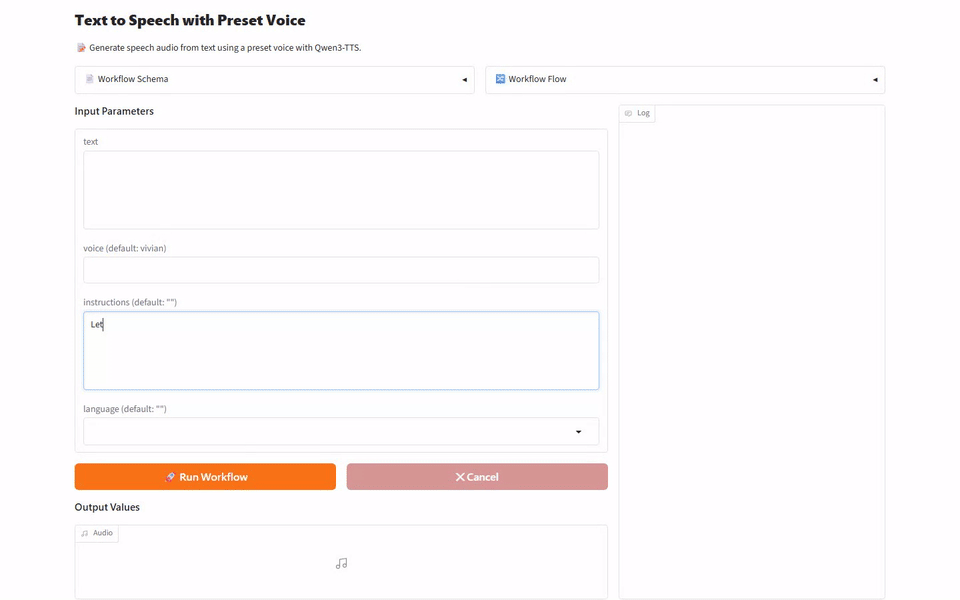Click the collapse arrow of Workflow Flow

(x=875, y=80)
